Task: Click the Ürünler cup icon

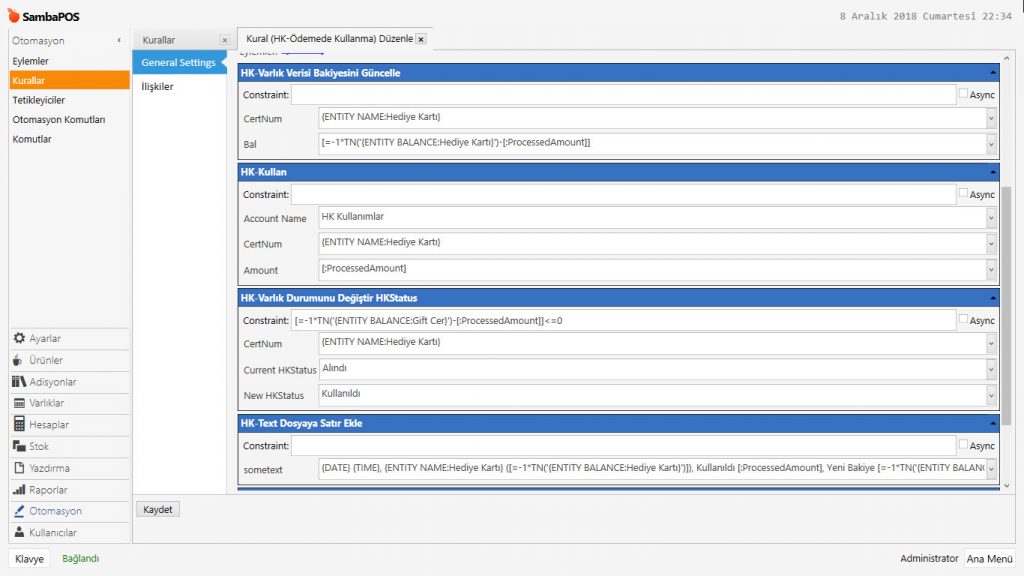Action: (19, 360)
